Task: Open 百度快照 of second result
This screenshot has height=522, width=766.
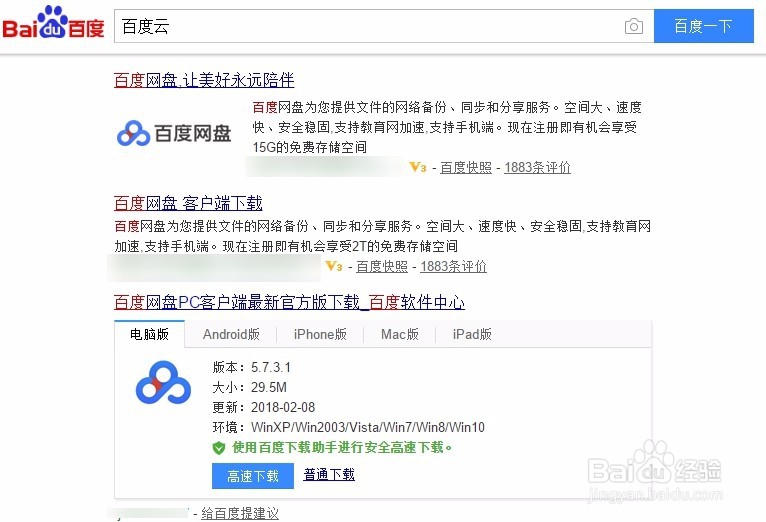Action: pyautogui.click(x=382, y=267)
